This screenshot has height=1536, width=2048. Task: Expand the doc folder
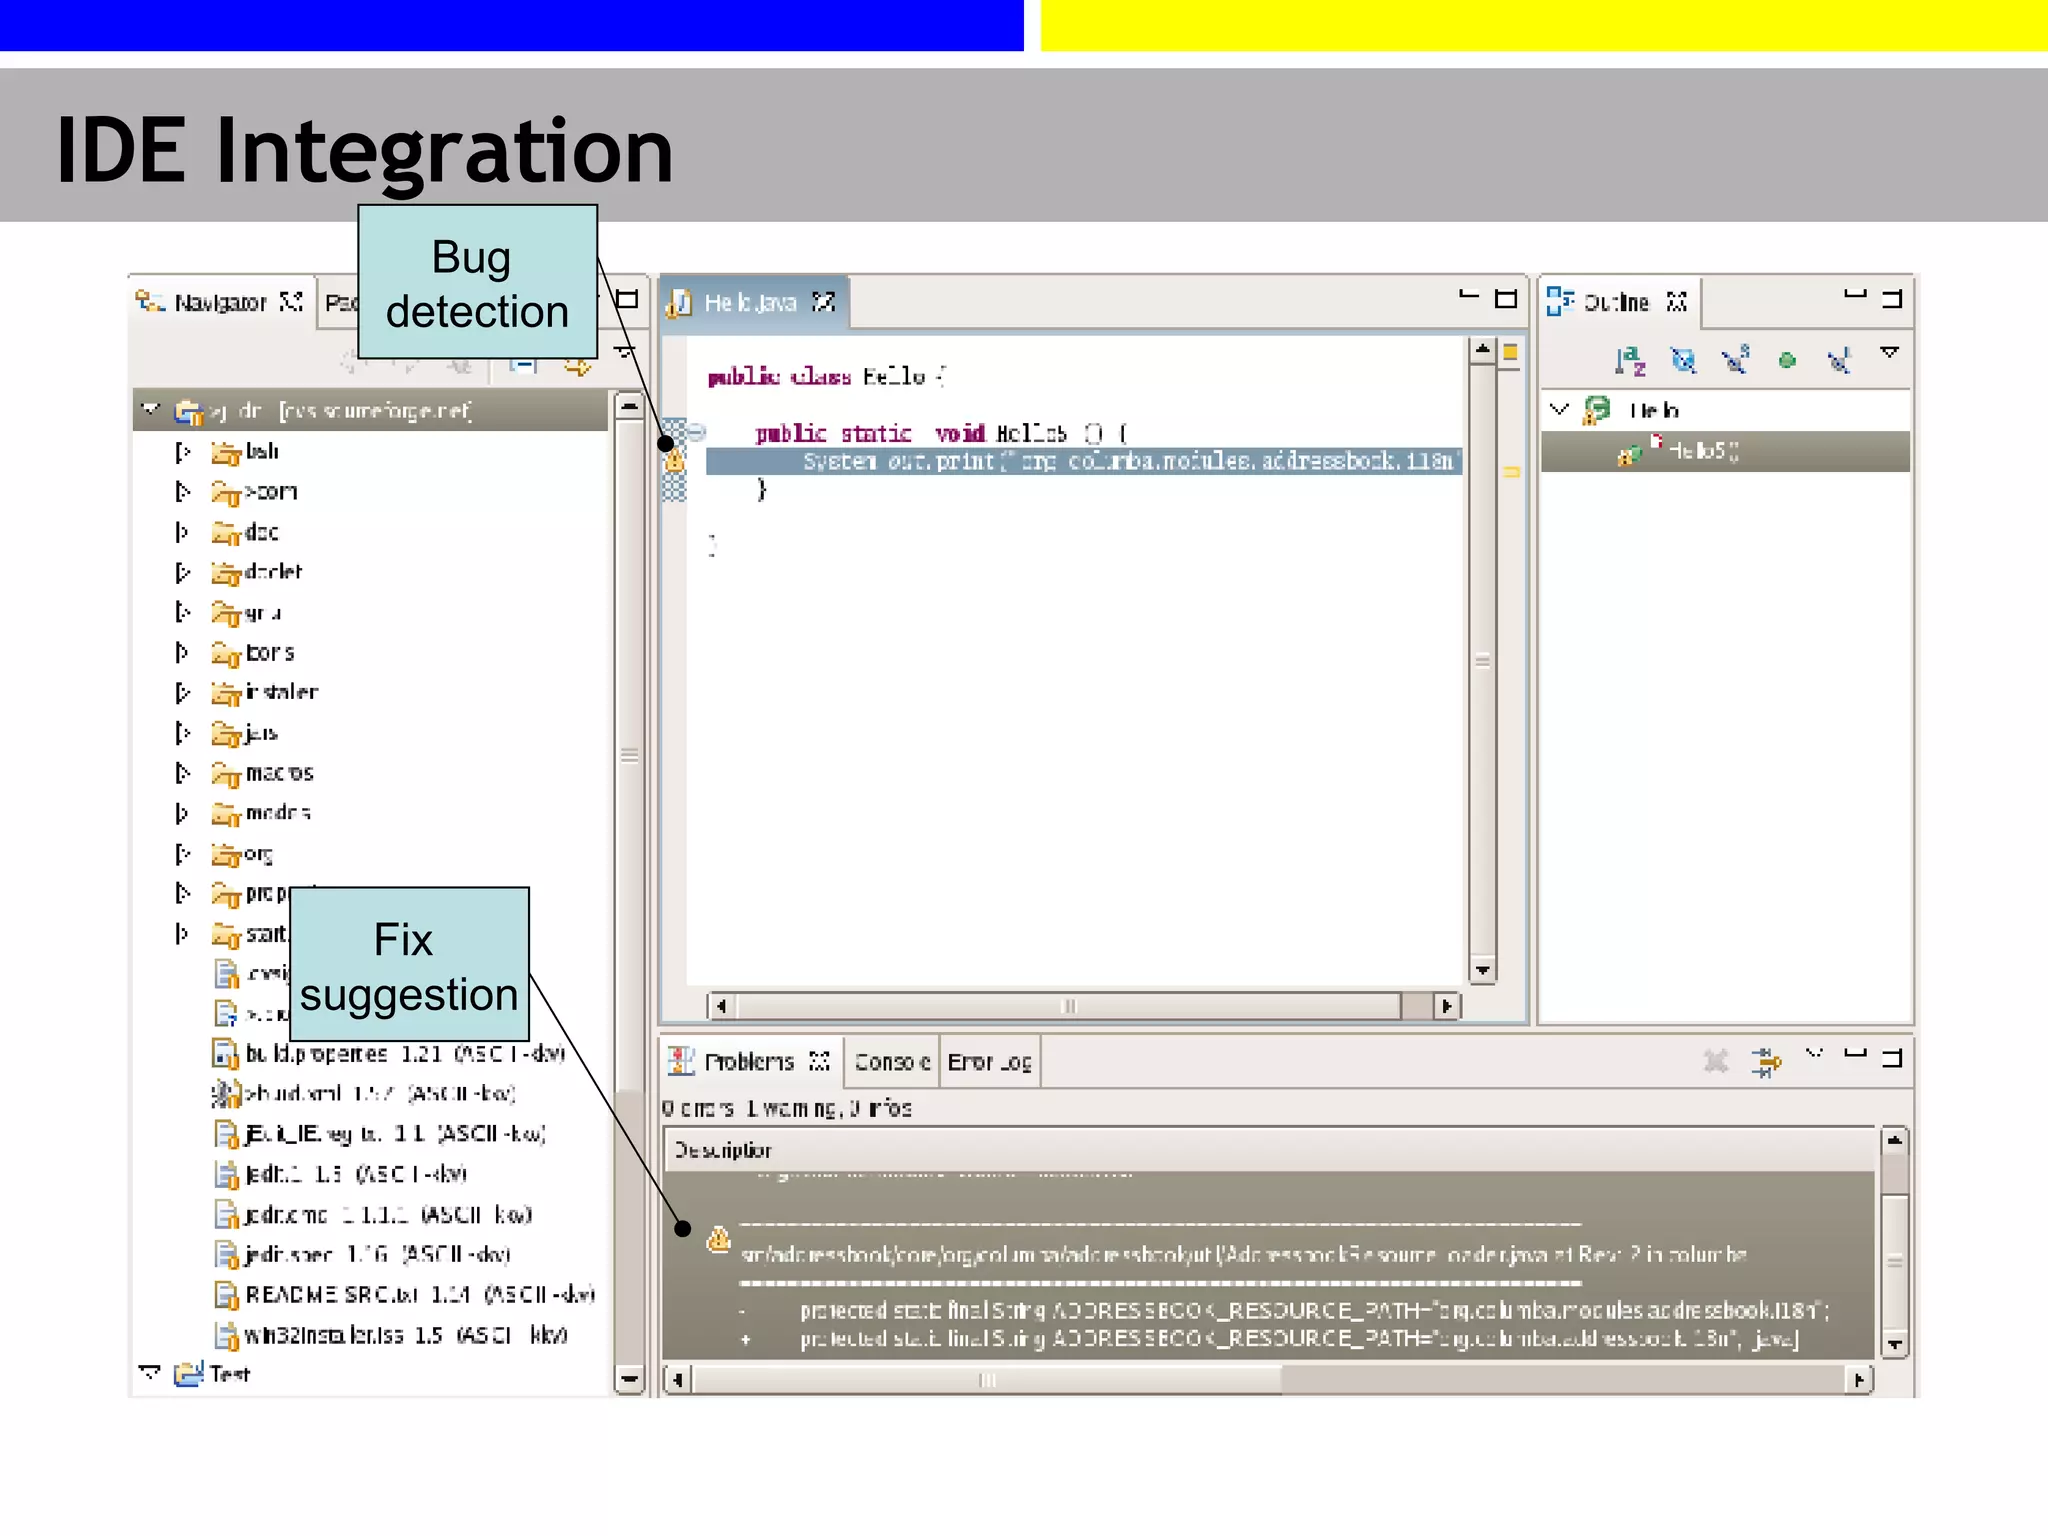[182, 532]
